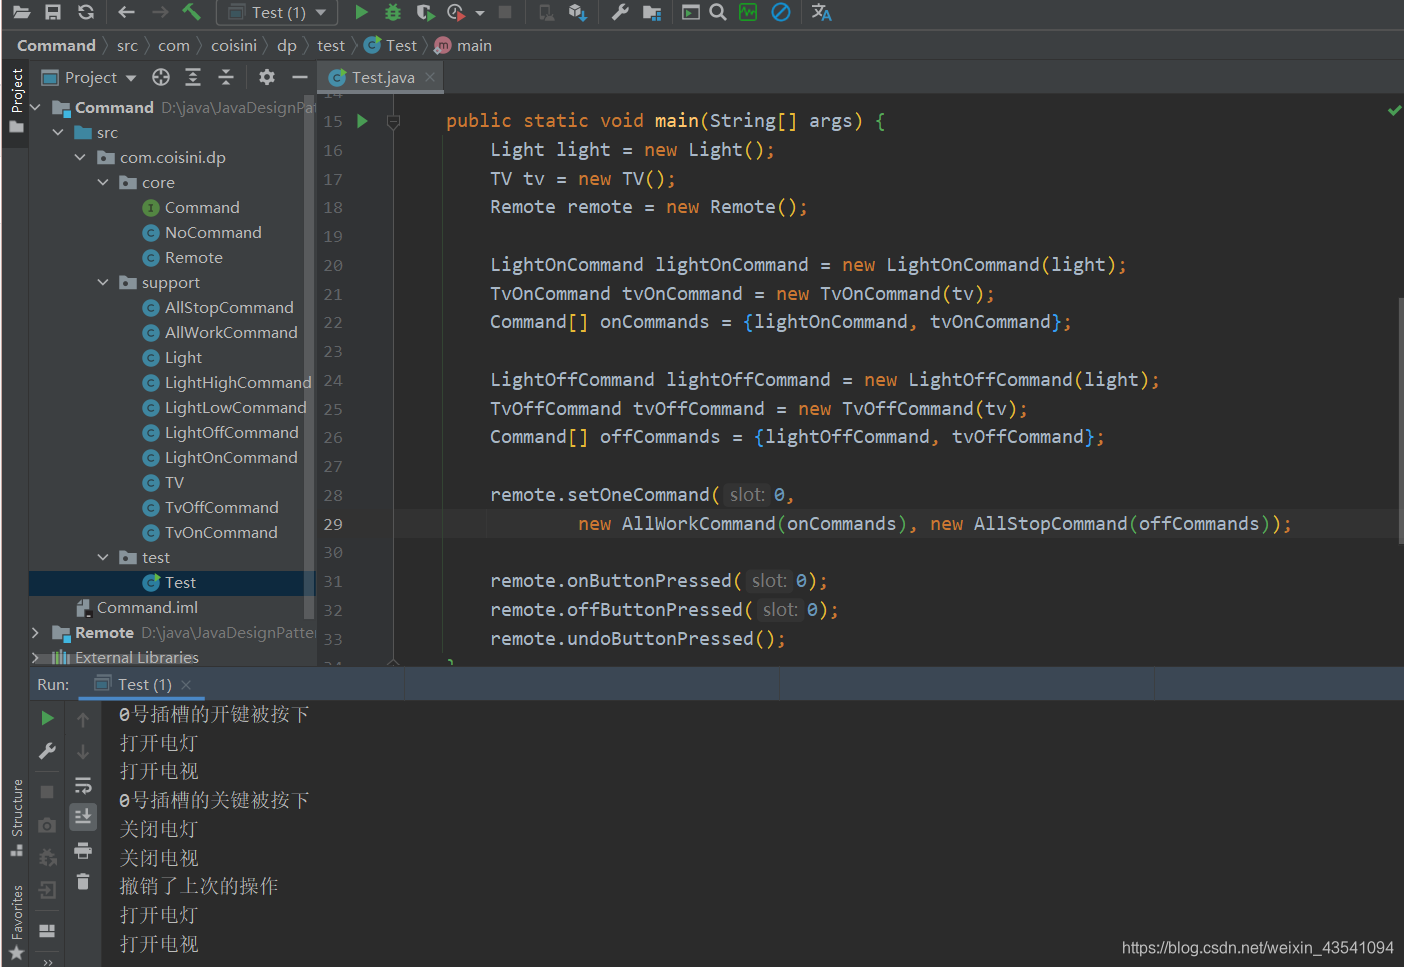Toggle scroll to end in run console
Image resolution: width=1404 pixels, height=967 pixels.
(83, 817)
